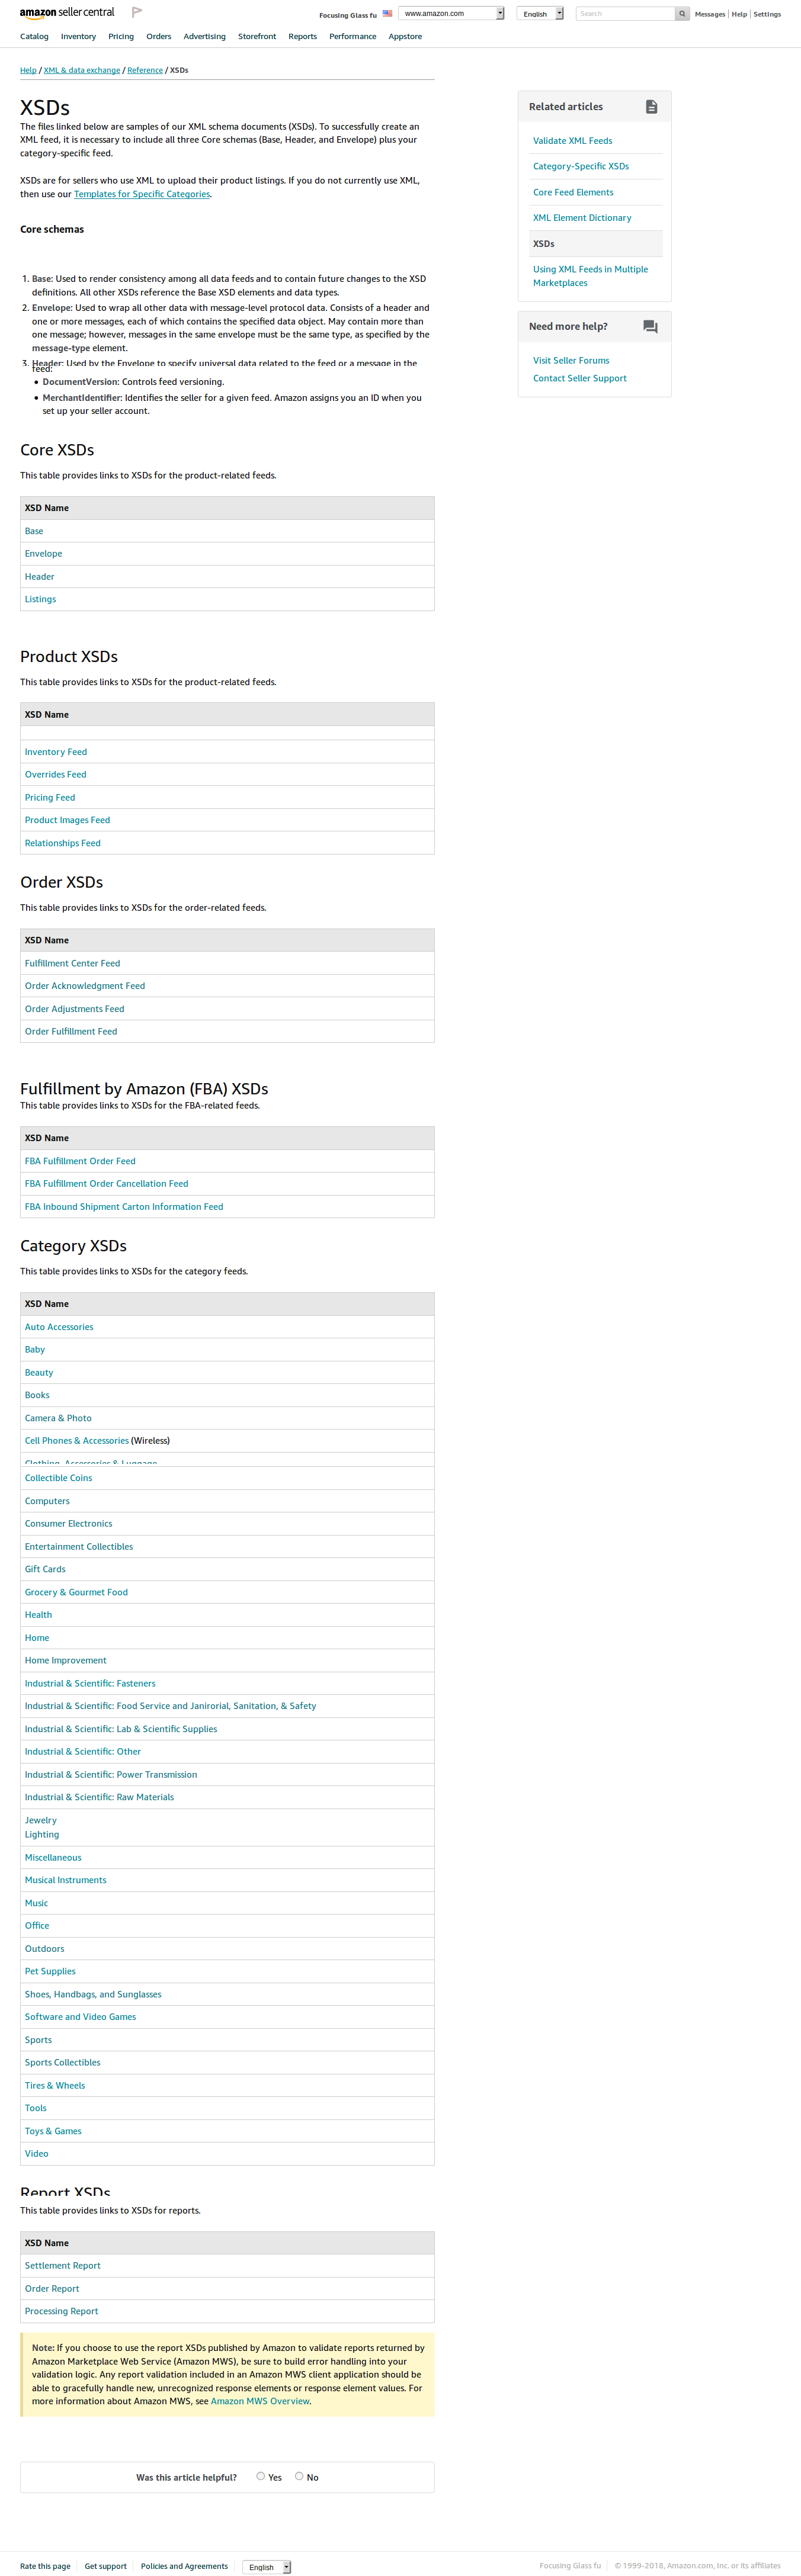The height and width of the screenshot is (2576, 801).
Task: Open the Advertising menu
Action: pos(204,37)
